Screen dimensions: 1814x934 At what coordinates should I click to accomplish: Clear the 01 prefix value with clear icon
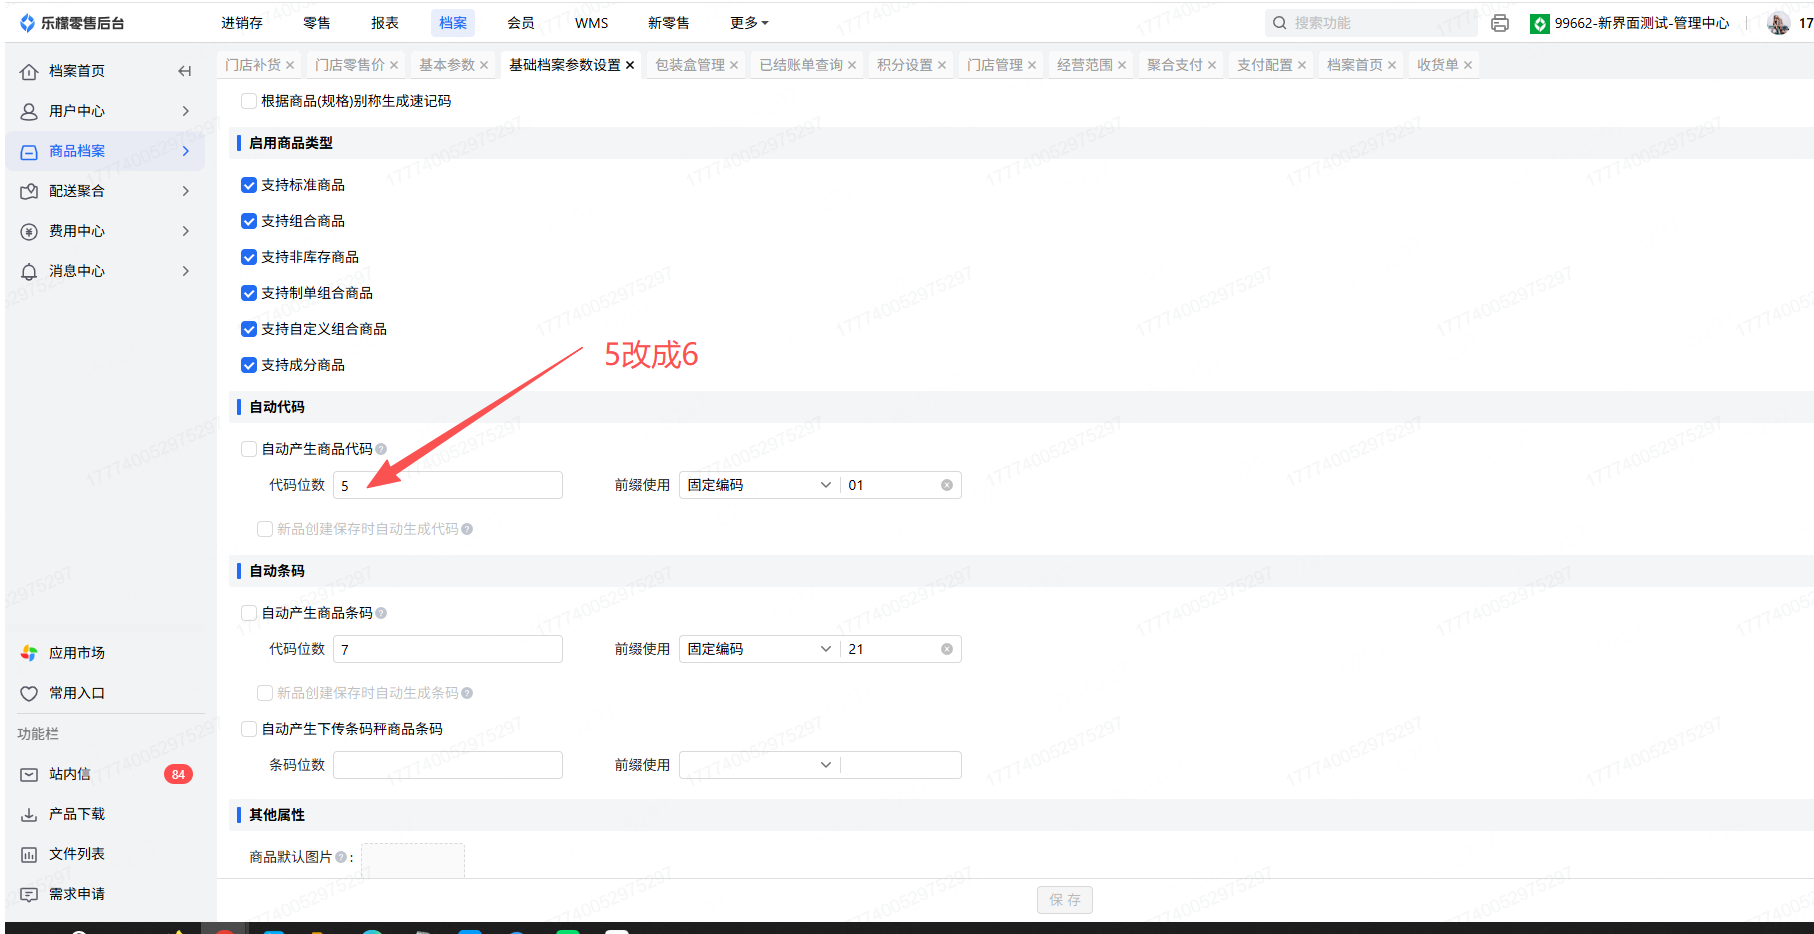(947, 485)
